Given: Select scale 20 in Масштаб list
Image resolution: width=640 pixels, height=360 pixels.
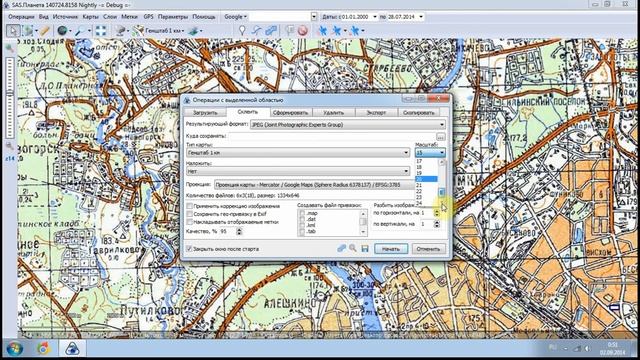Looking at the screenshot, I should 426,179.
